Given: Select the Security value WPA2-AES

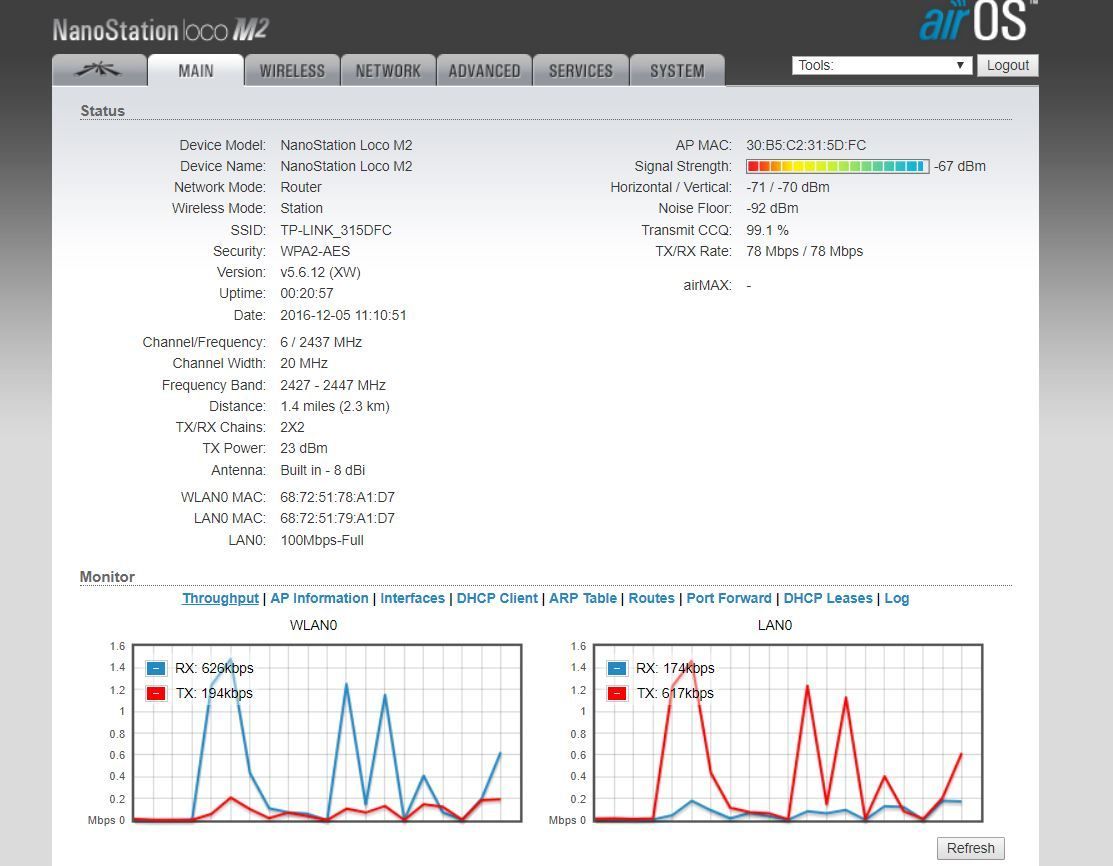Looking at the screenshot, I should click(x=315, y=251).
